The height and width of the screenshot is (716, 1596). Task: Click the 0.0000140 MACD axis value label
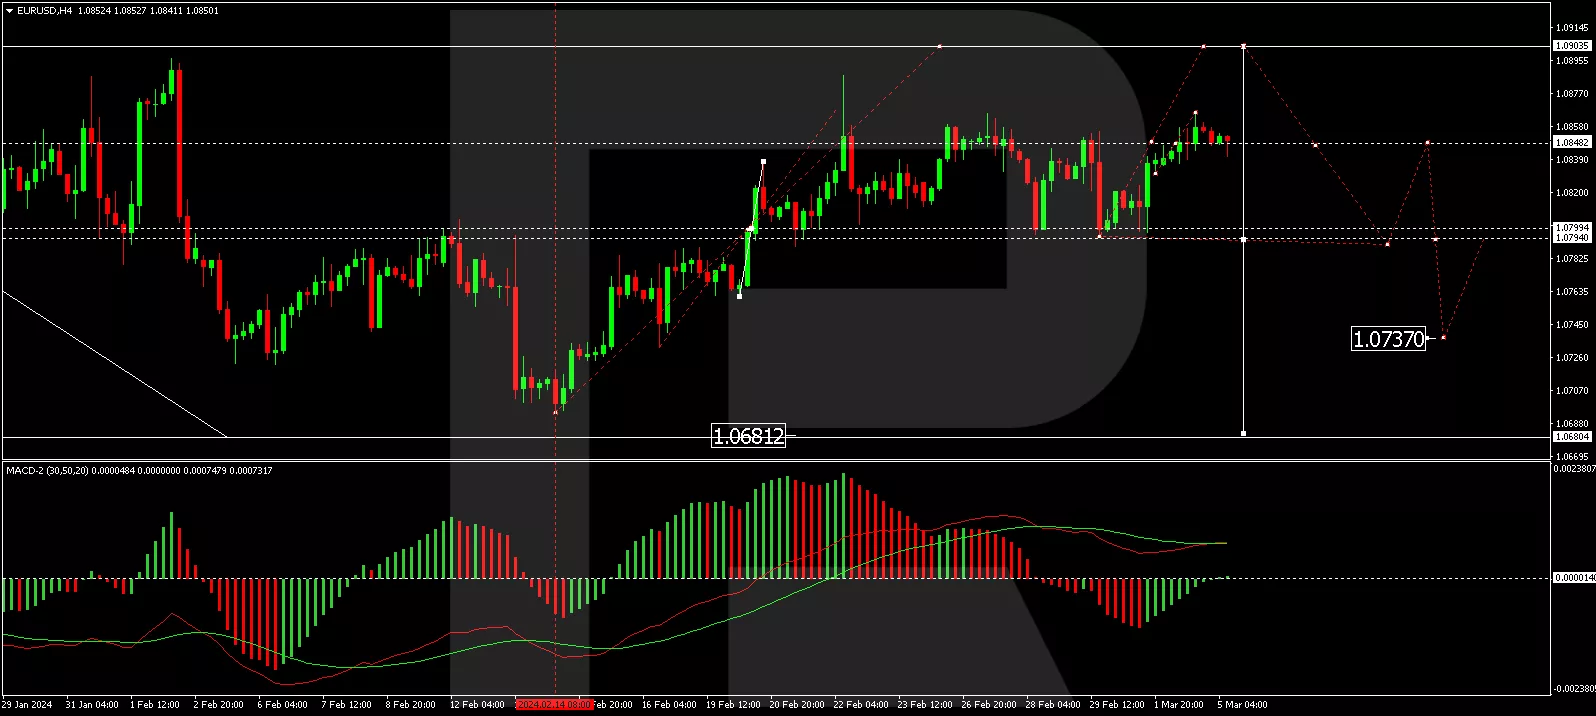point(1573,578)
